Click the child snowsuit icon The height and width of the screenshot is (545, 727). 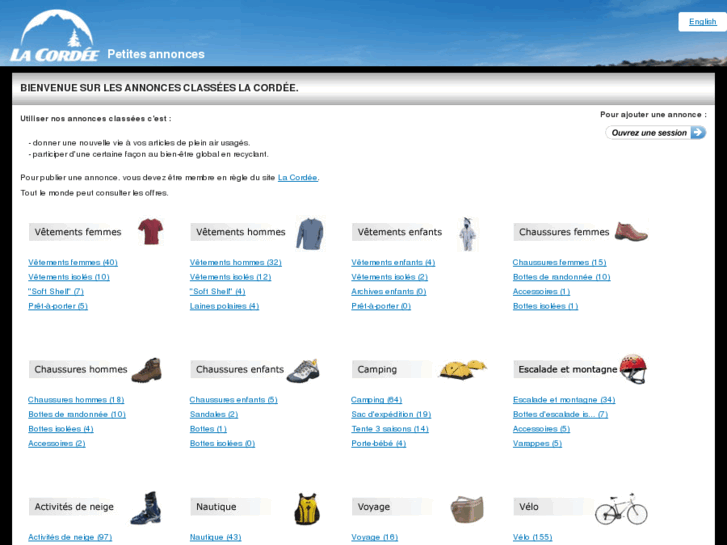467,234
